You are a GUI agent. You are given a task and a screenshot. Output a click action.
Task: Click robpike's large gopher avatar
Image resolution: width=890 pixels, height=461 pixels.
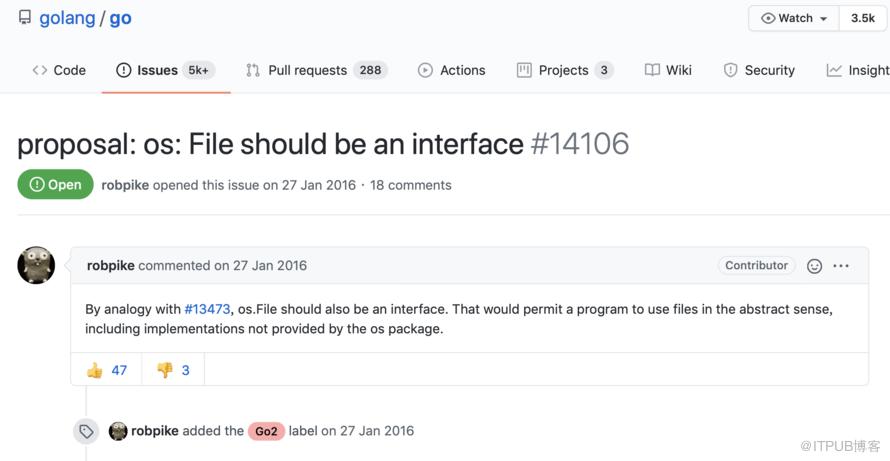36,265
